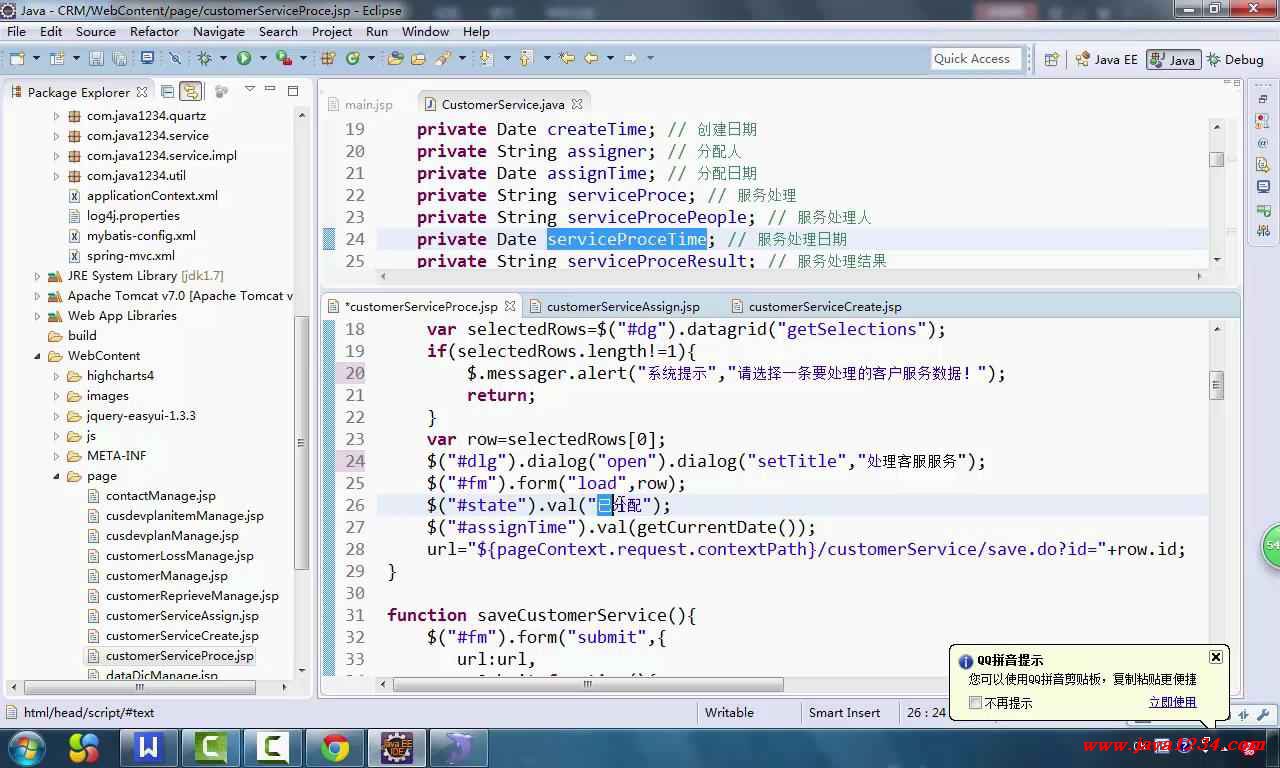Click the Restore icon atop right trim
The image size is (1280, 768).
point(1263,100)
